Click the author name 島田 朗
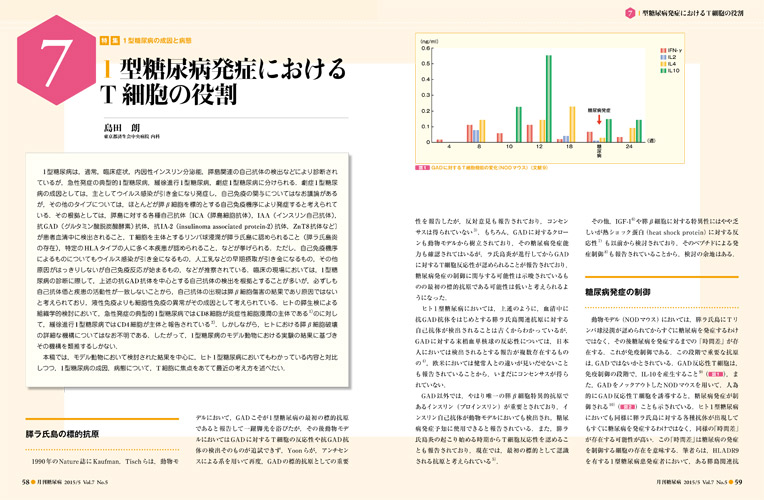Viewport: 764px width, 500px height. (122, 128)
